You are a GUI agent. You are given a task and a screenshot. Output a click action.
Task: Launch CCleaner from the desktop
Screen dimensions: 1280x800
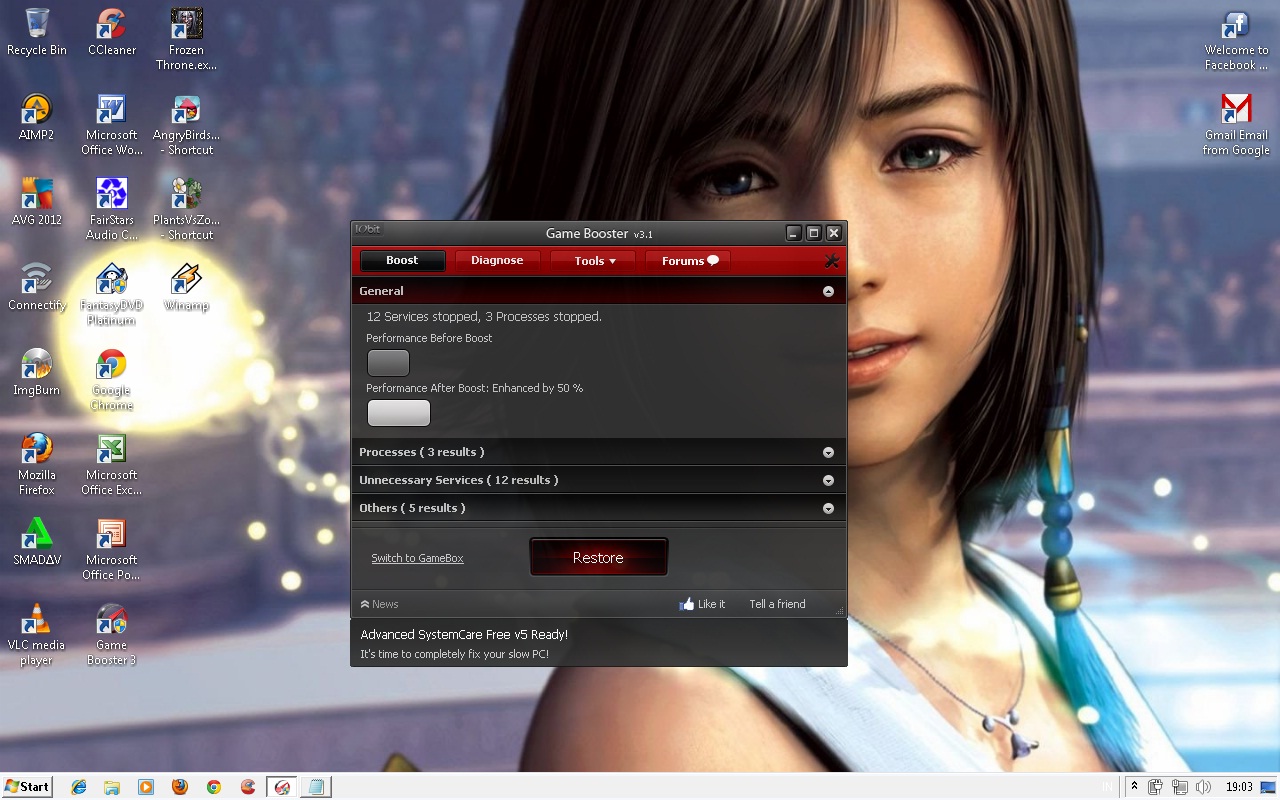(112, 32)
